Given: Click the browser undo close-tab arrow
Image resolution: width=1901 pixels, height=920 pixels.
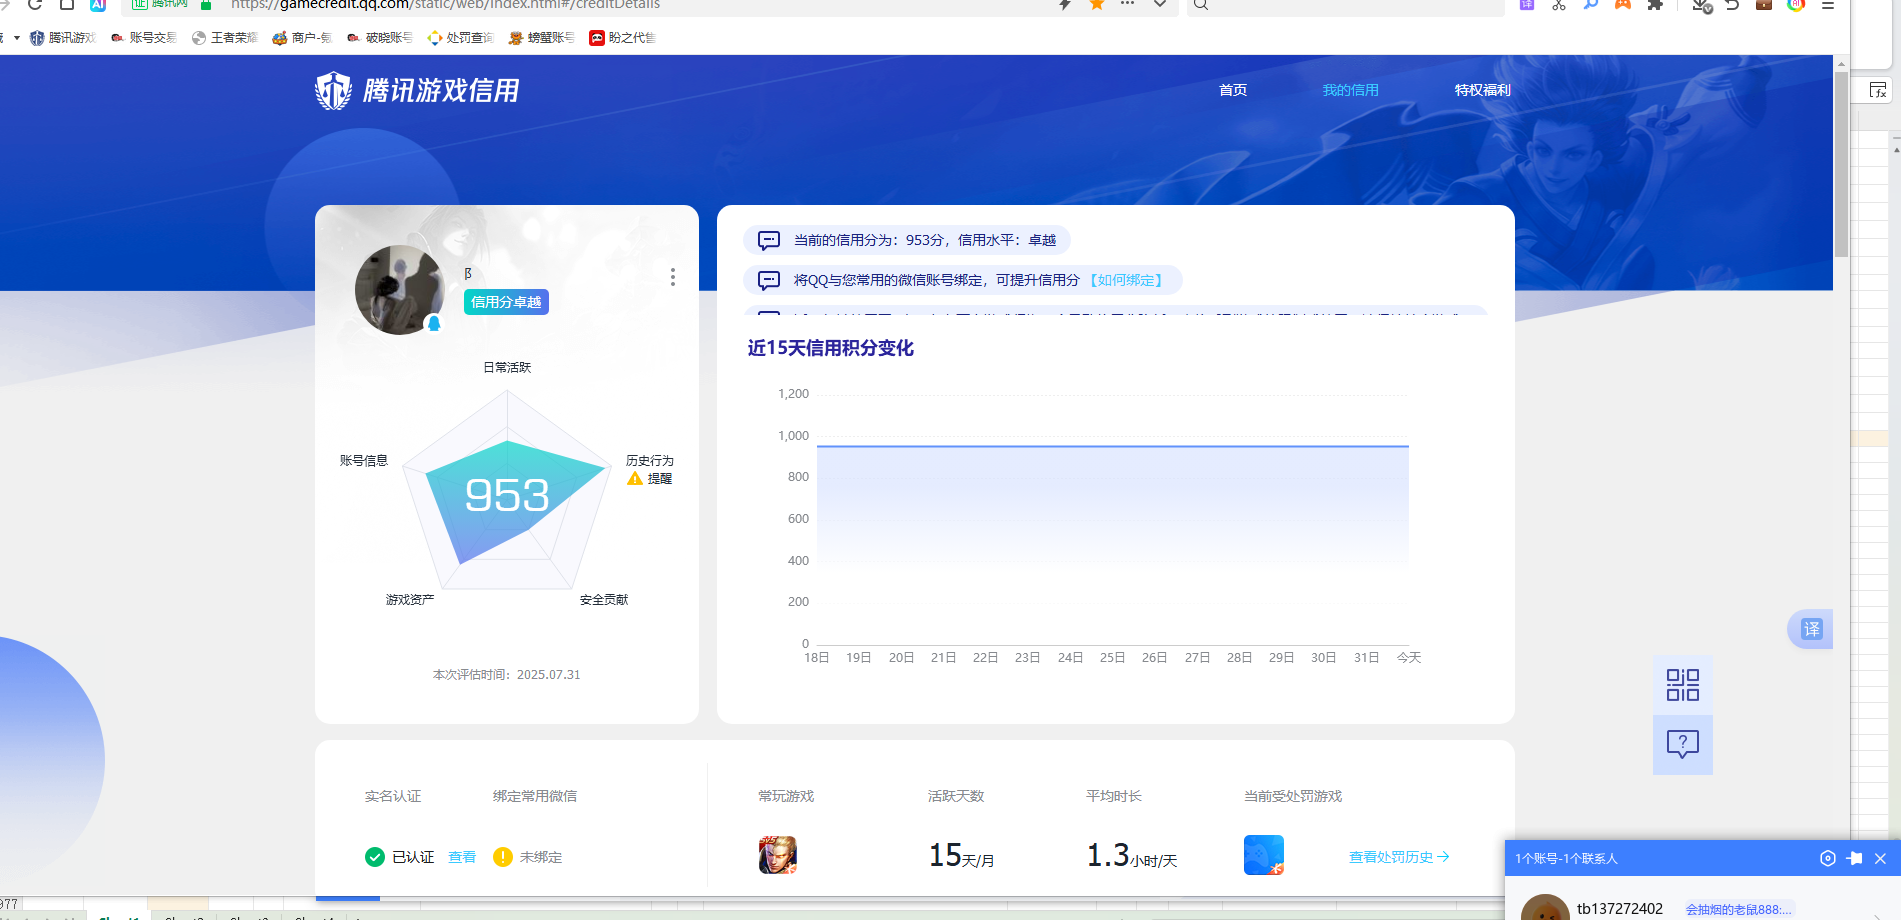Looking at the screenshot, I should (x=1732, y=5).
